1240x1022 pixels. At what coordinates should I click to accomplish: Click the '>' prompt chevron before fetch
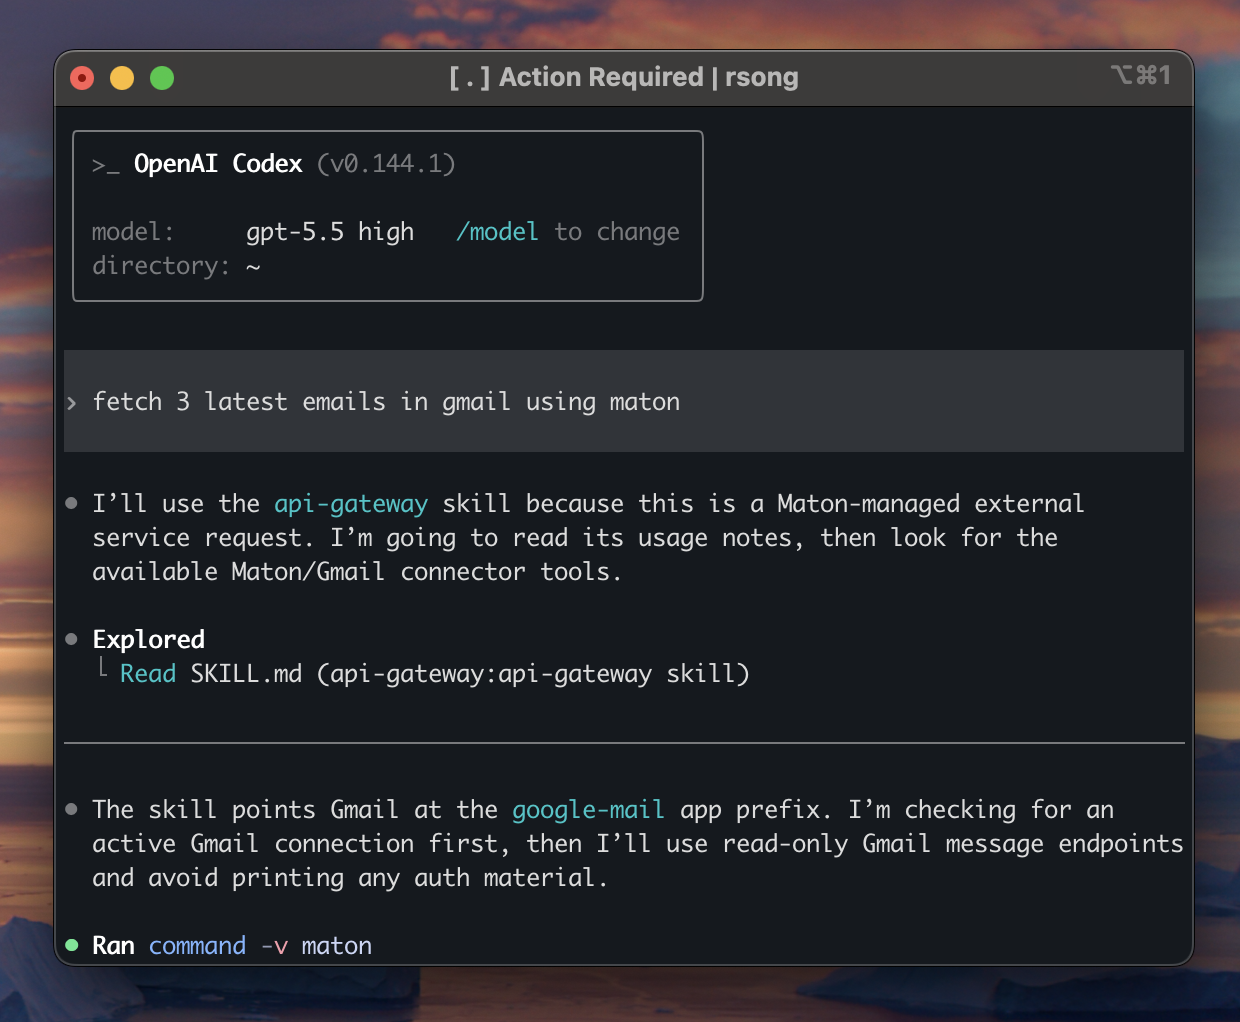[x=72, y=403]
